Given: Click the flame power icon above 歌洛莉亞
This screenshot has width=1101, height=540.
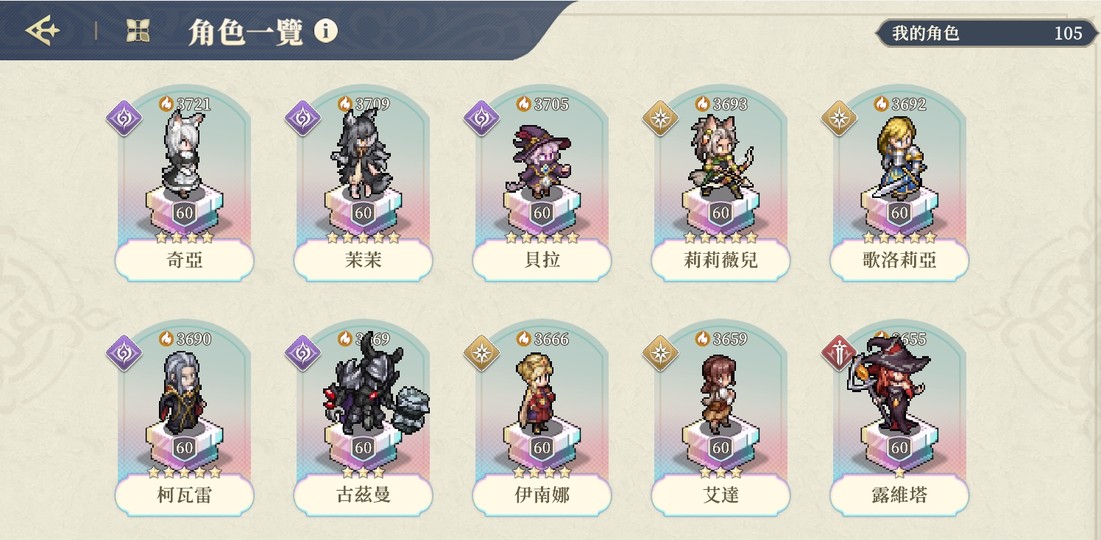Looking at the screenshot, I should (882, 104).
